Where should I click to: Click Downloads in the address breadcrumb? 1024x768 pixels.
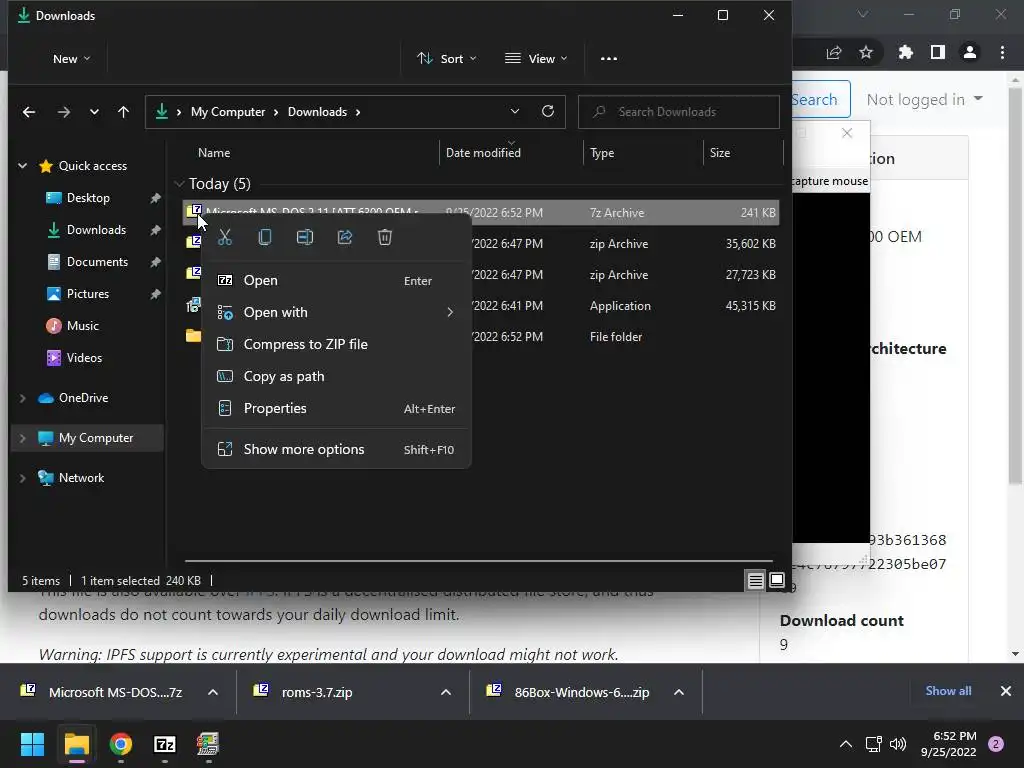[317, 112]
